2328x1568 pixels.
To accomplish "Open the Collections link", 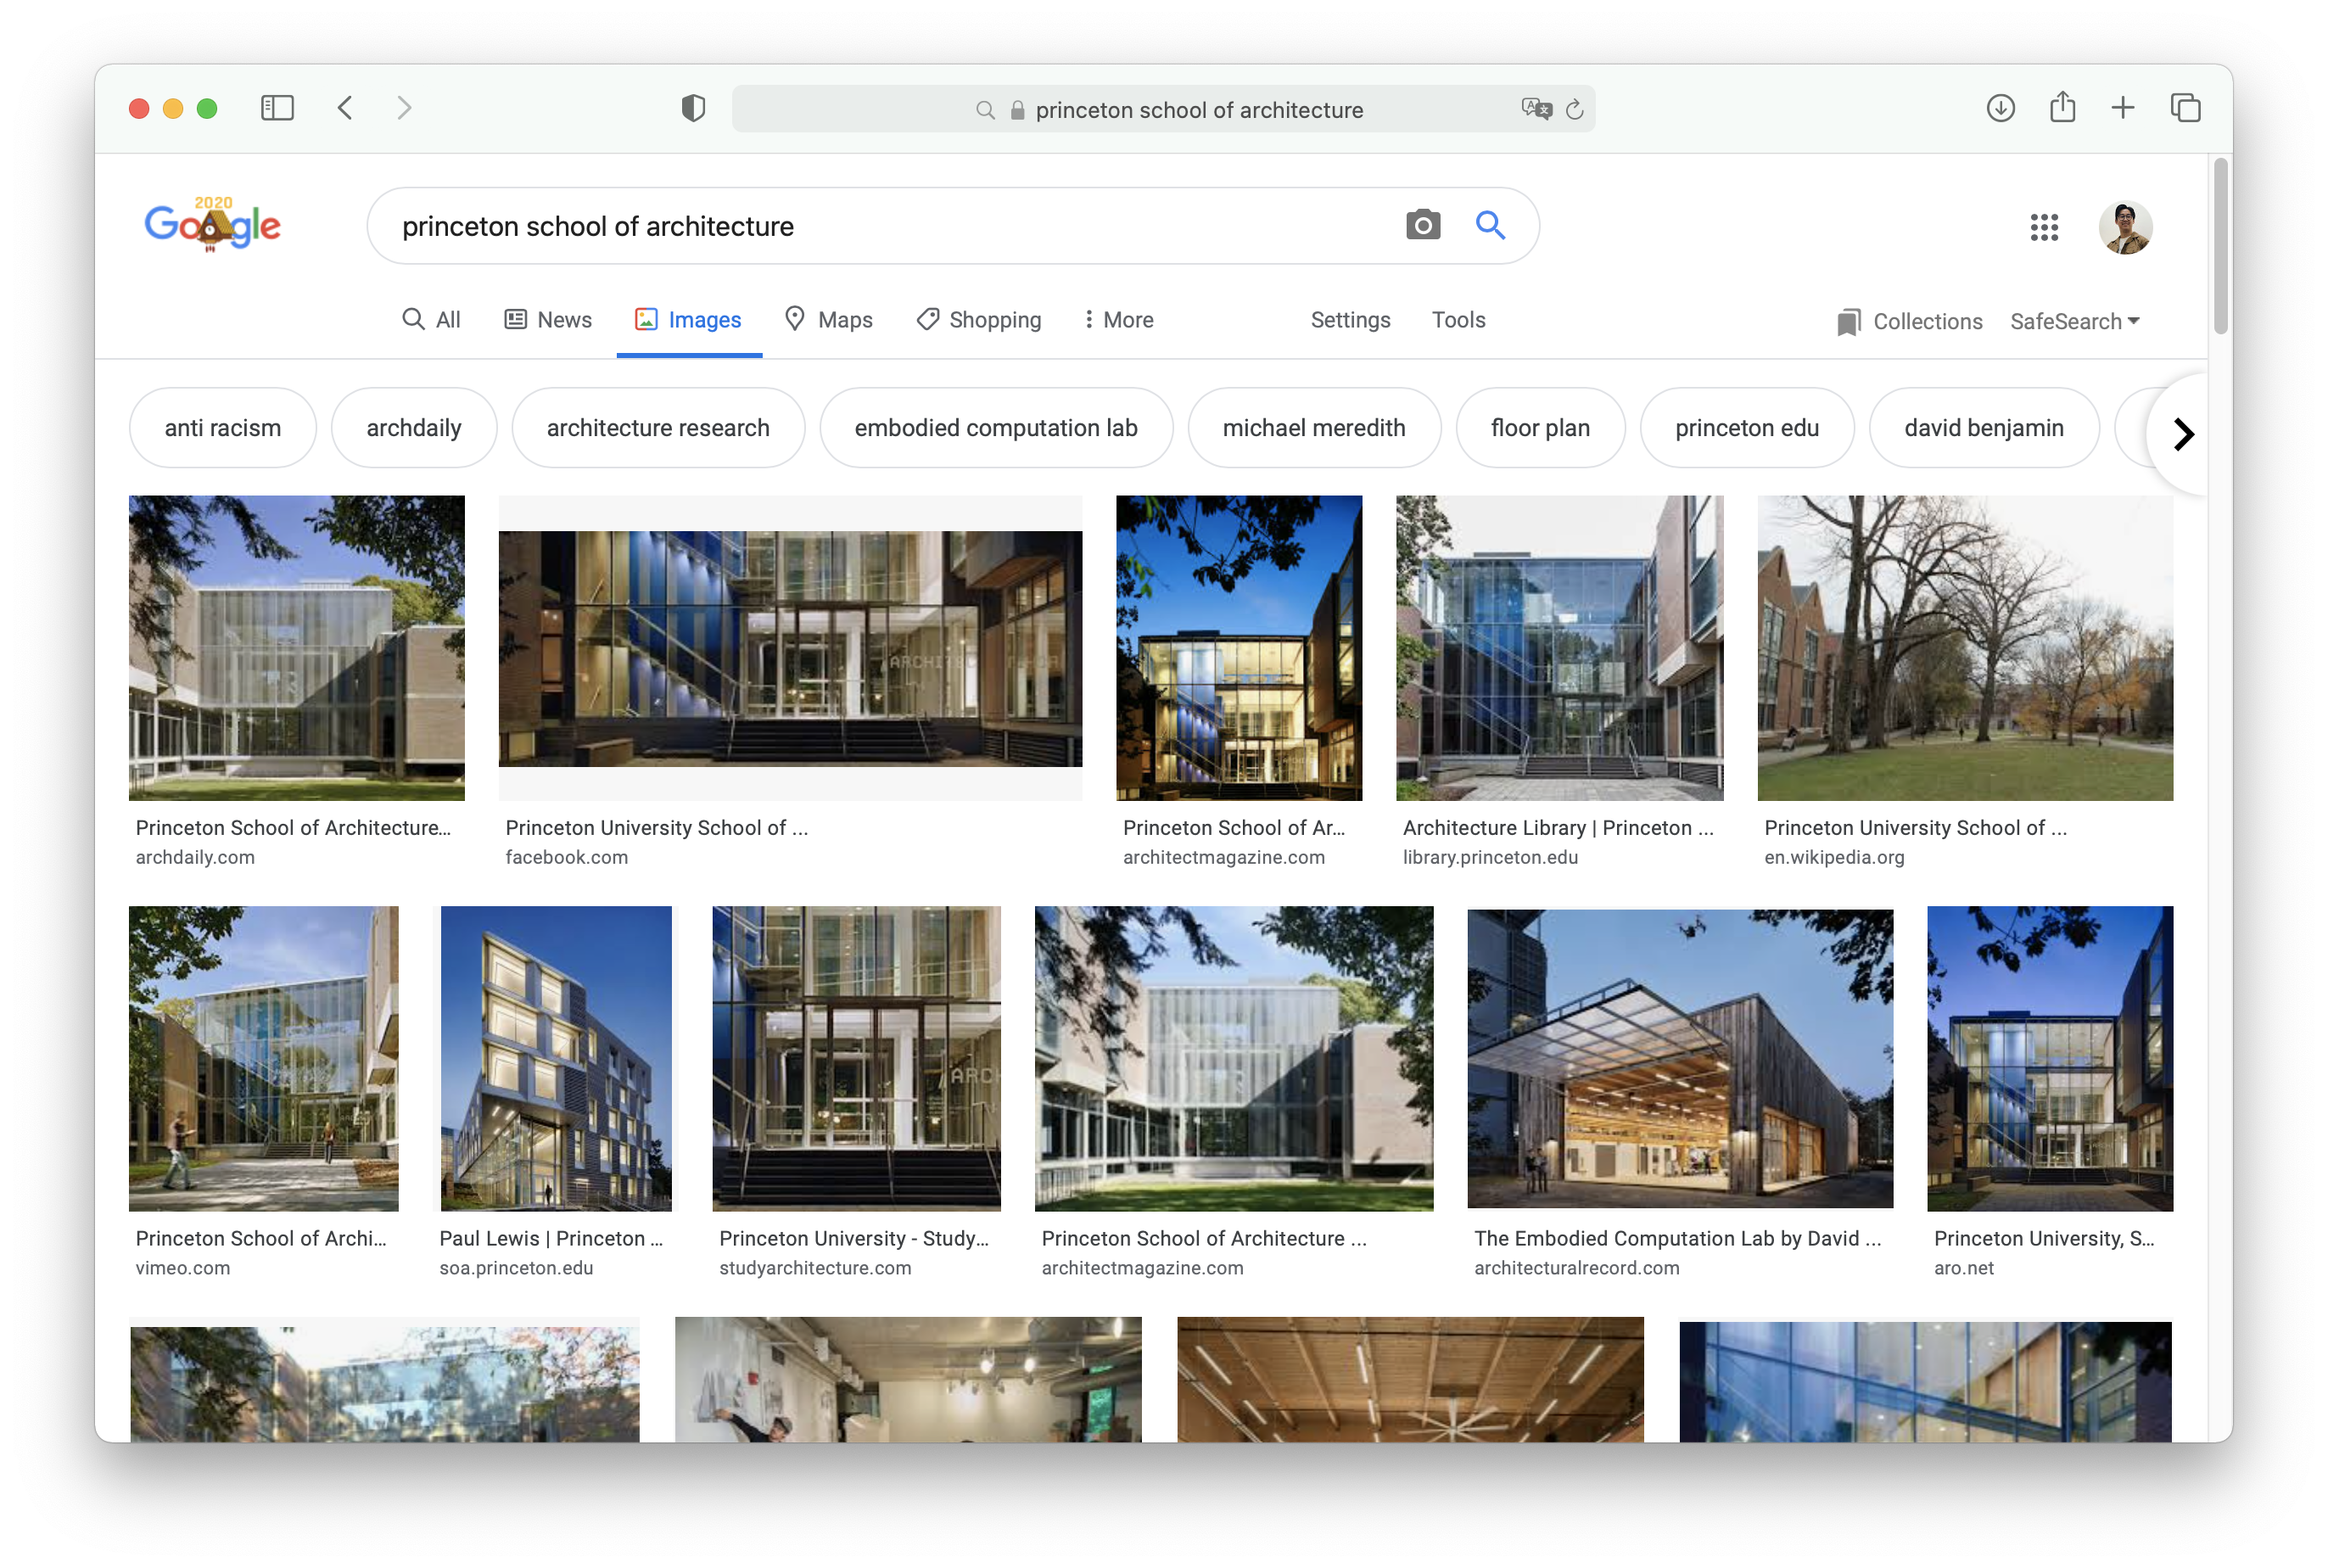I will click(1909, 321).
